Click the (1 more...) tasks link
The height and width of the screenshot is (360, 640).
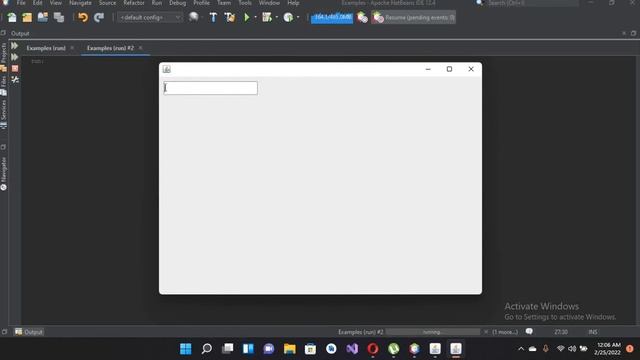tap(505, 332)
